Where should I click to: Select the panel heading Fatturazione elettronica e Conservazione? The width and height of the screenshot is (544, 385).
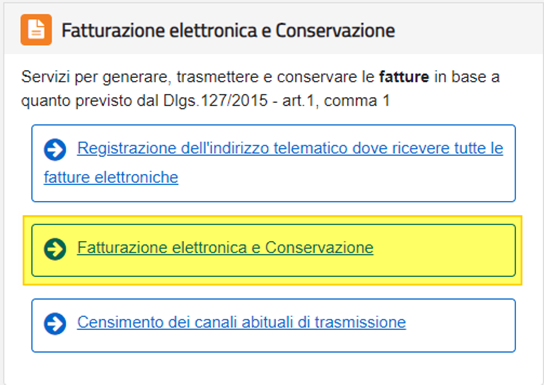[x=228, y=31]
